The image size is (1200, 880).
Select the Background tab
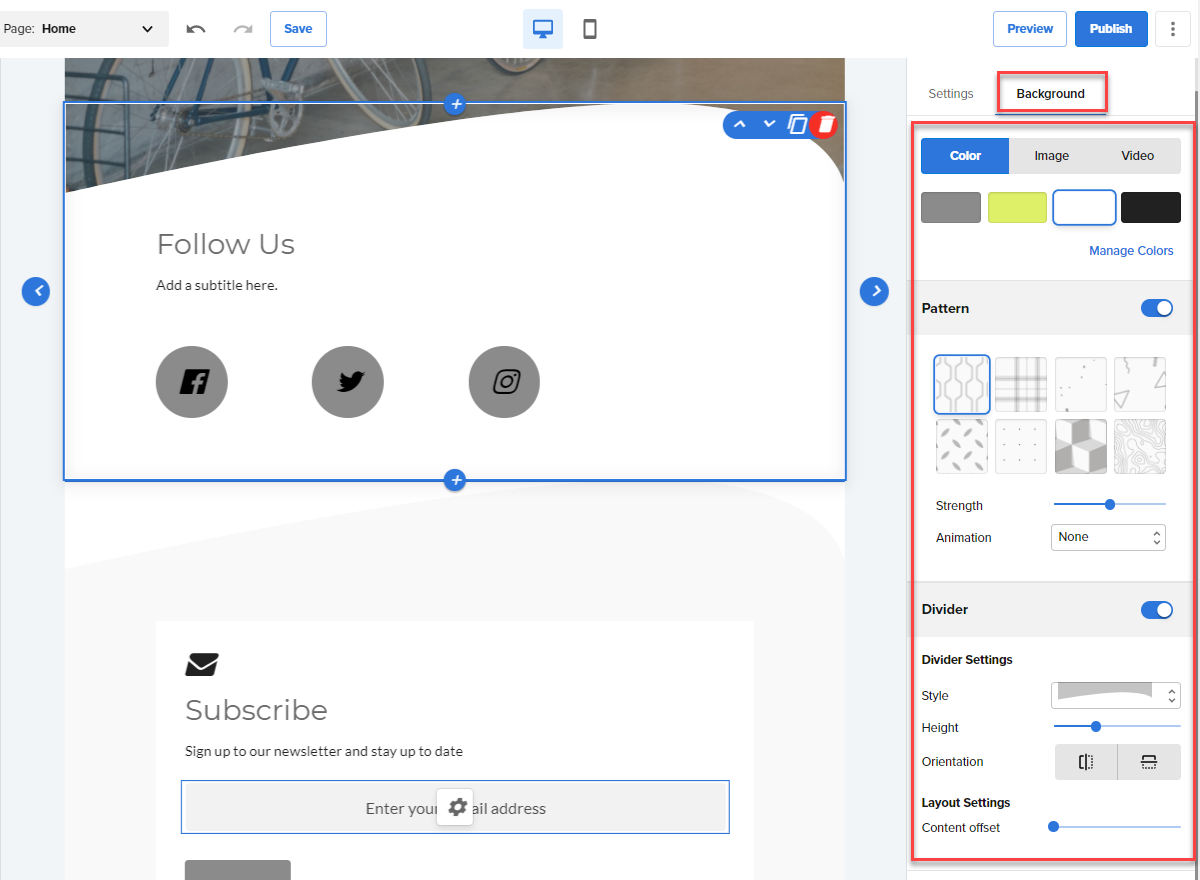[x=1050, y=94]
